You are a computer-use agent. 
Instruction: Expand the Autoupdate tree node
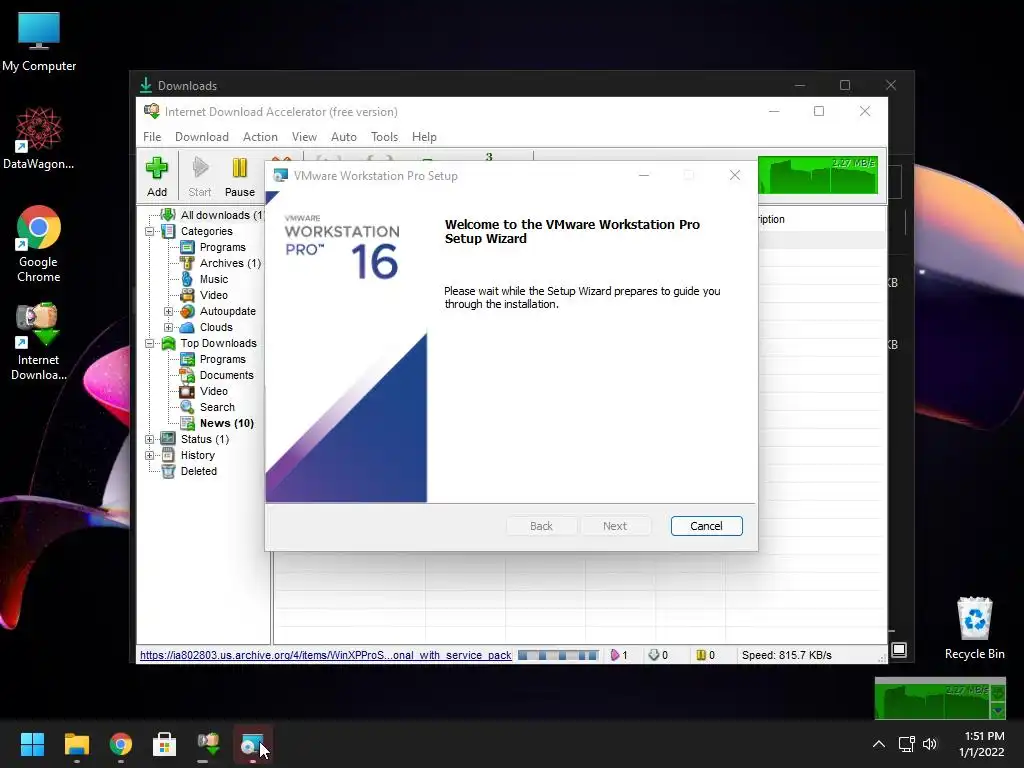click(168, 312)
